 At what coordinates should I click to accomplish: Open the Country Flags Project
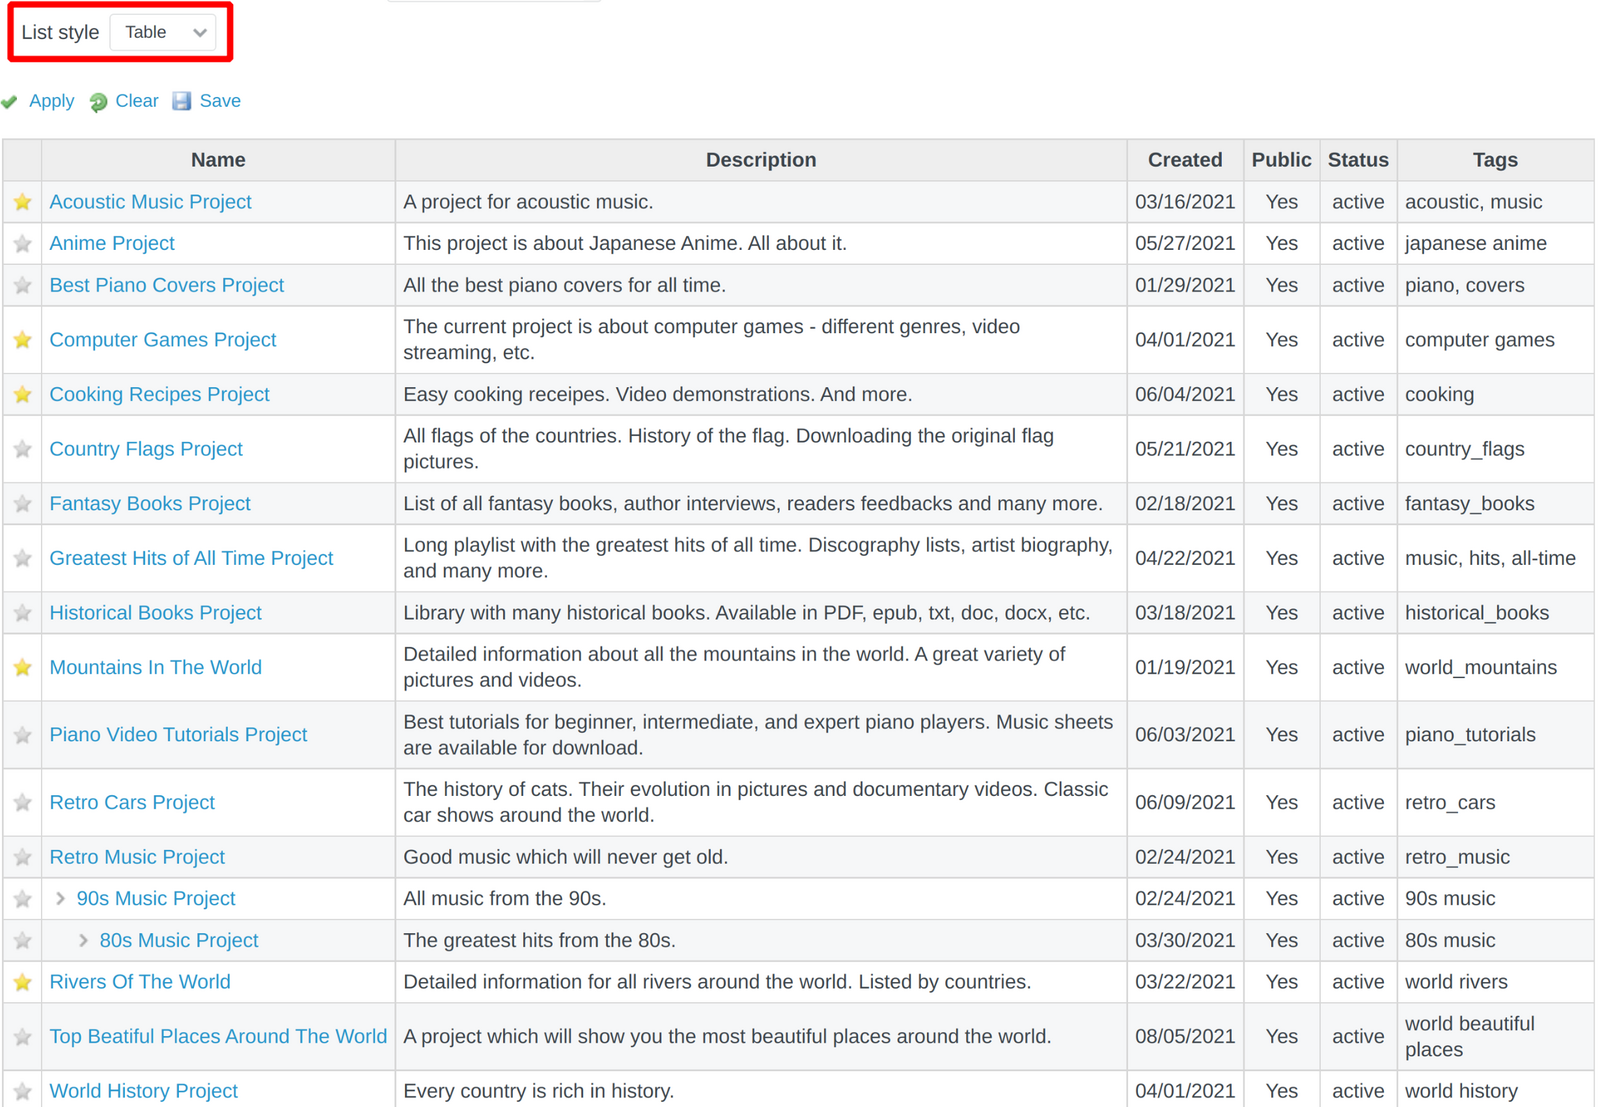coord(145,449)
